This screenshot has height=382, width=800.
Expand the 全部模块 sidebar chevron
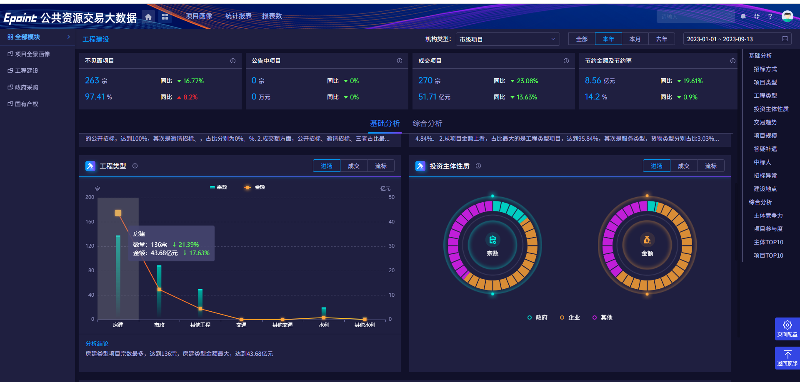(x=68, y=37)
